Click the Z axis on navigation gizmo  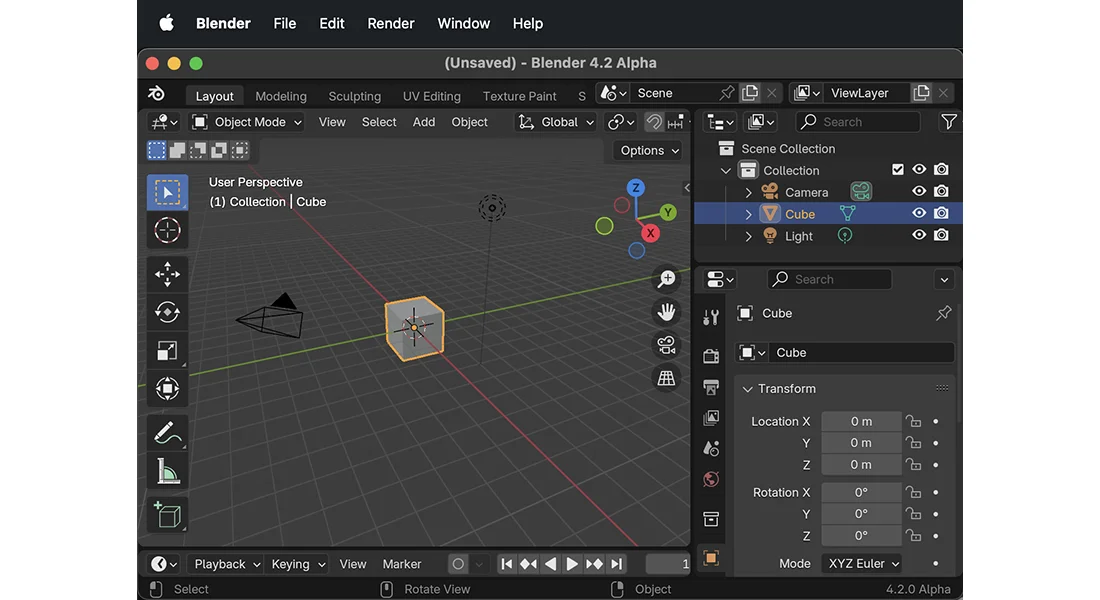(x=636, y=187)
